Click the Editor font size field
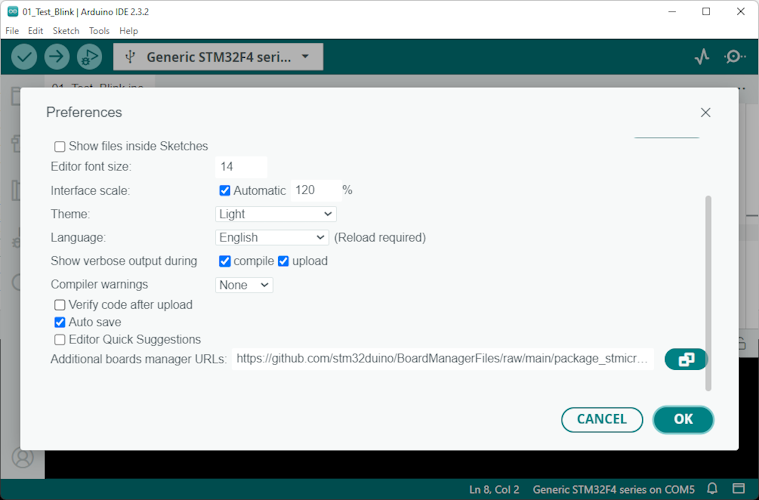759x500 pixels. pyautogui.click(x=241, y=167)
